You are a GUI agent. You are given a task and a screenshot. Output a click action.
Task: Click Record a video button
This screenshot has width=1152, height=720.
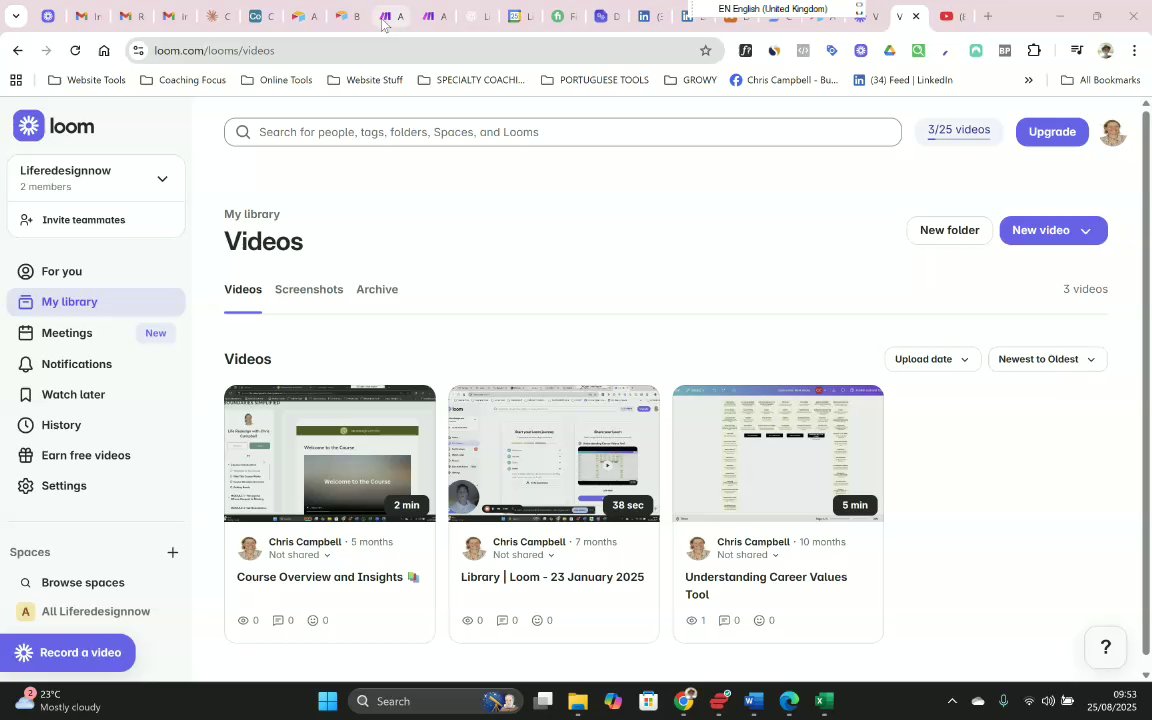pos(68,653)
